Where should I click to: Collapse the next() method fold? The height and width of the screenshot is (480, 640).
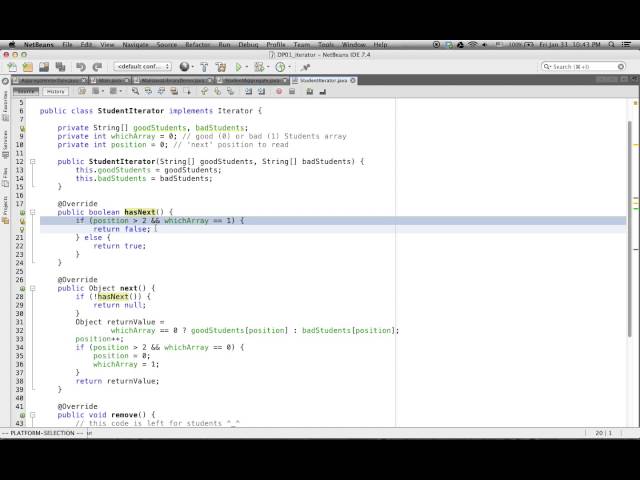pyautogui.click(x=33, y=288)
